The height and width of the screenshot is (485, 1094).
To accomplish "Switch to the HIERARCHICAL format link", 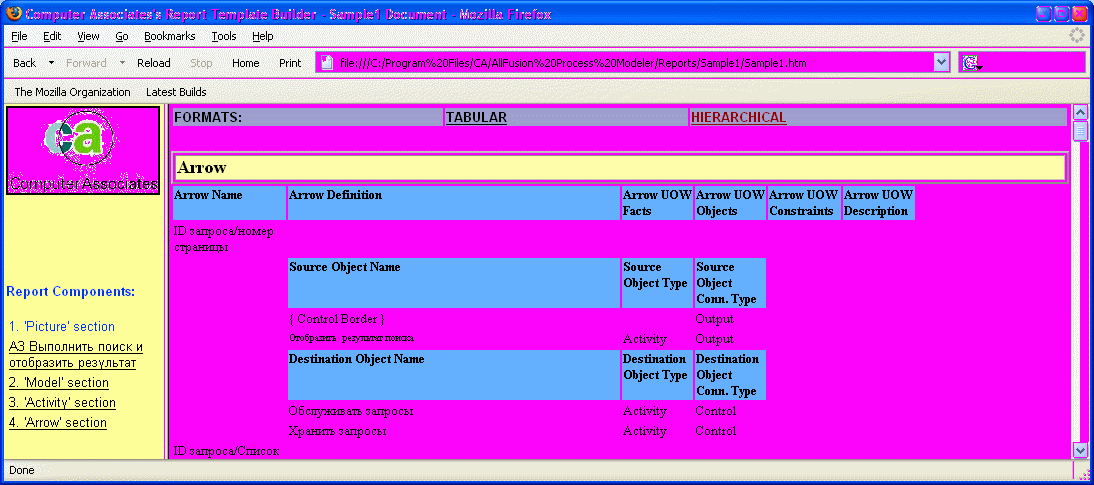I will [739, 117].
